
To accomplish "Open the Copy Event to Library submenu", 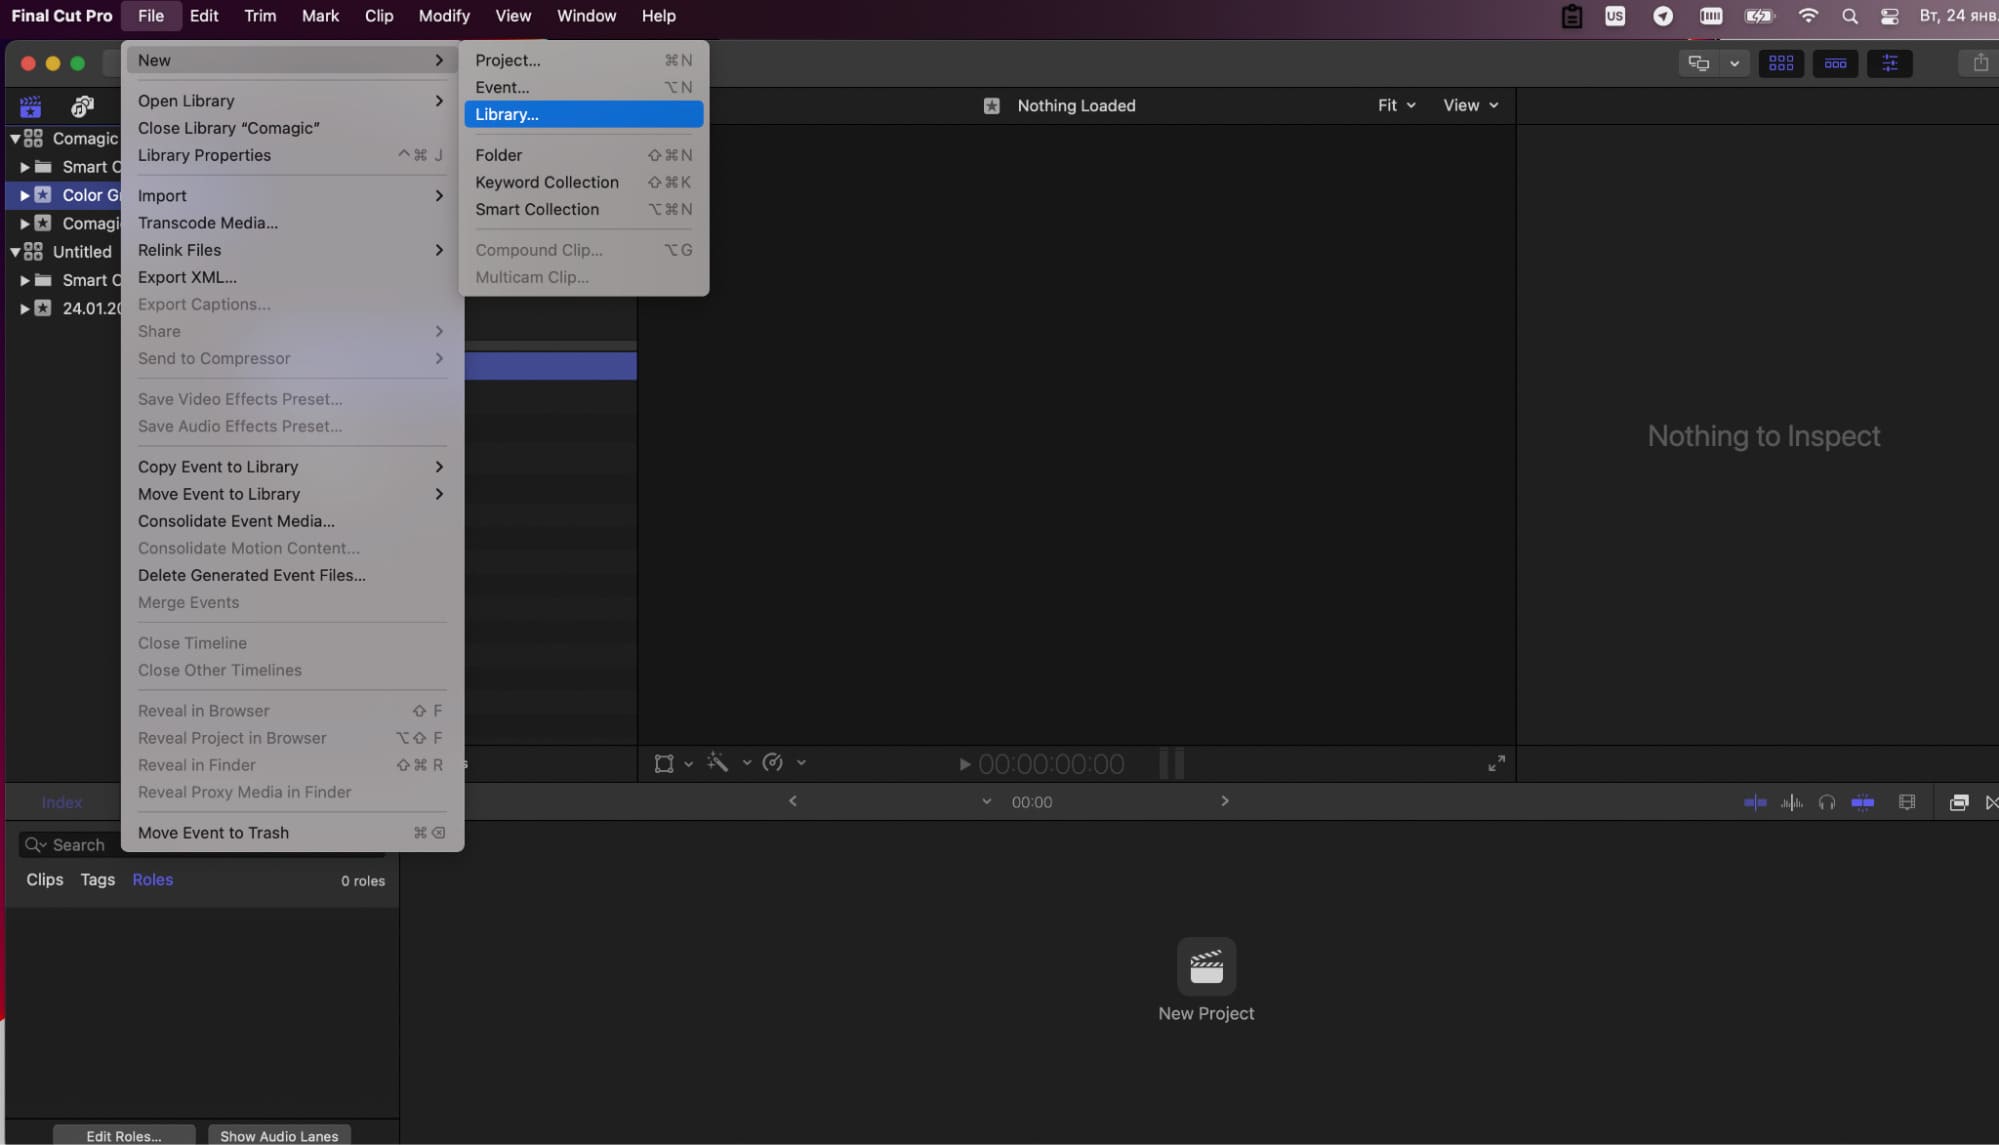I will tap(291, 467).
